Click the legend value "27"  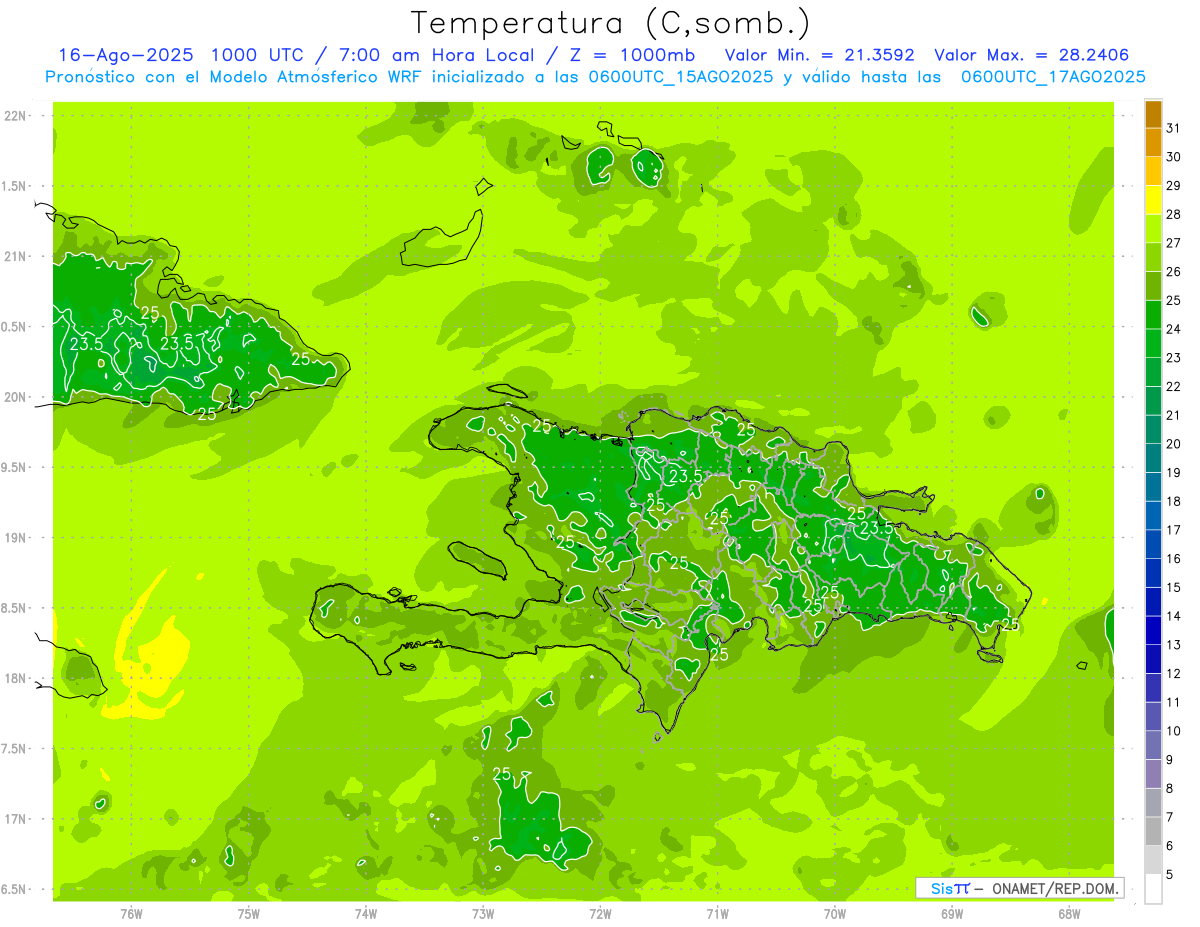pyautogui.click(x=1174, y=243)
